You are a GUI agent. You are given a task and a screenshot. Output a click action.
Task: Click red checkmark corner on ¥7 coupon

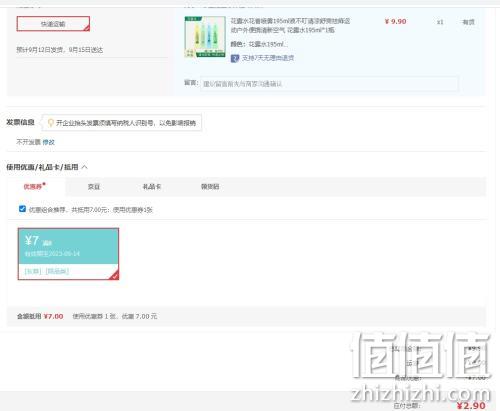[114, 275]
